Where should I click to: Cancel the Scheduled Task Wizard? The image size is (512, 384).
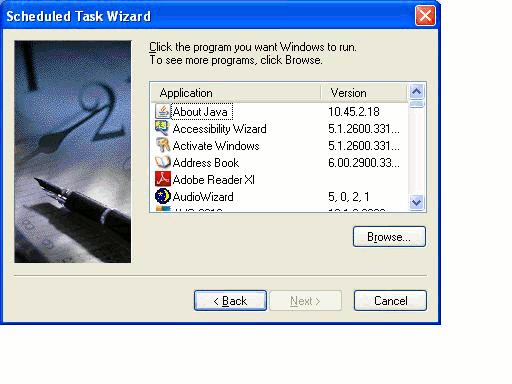[390, 301]
